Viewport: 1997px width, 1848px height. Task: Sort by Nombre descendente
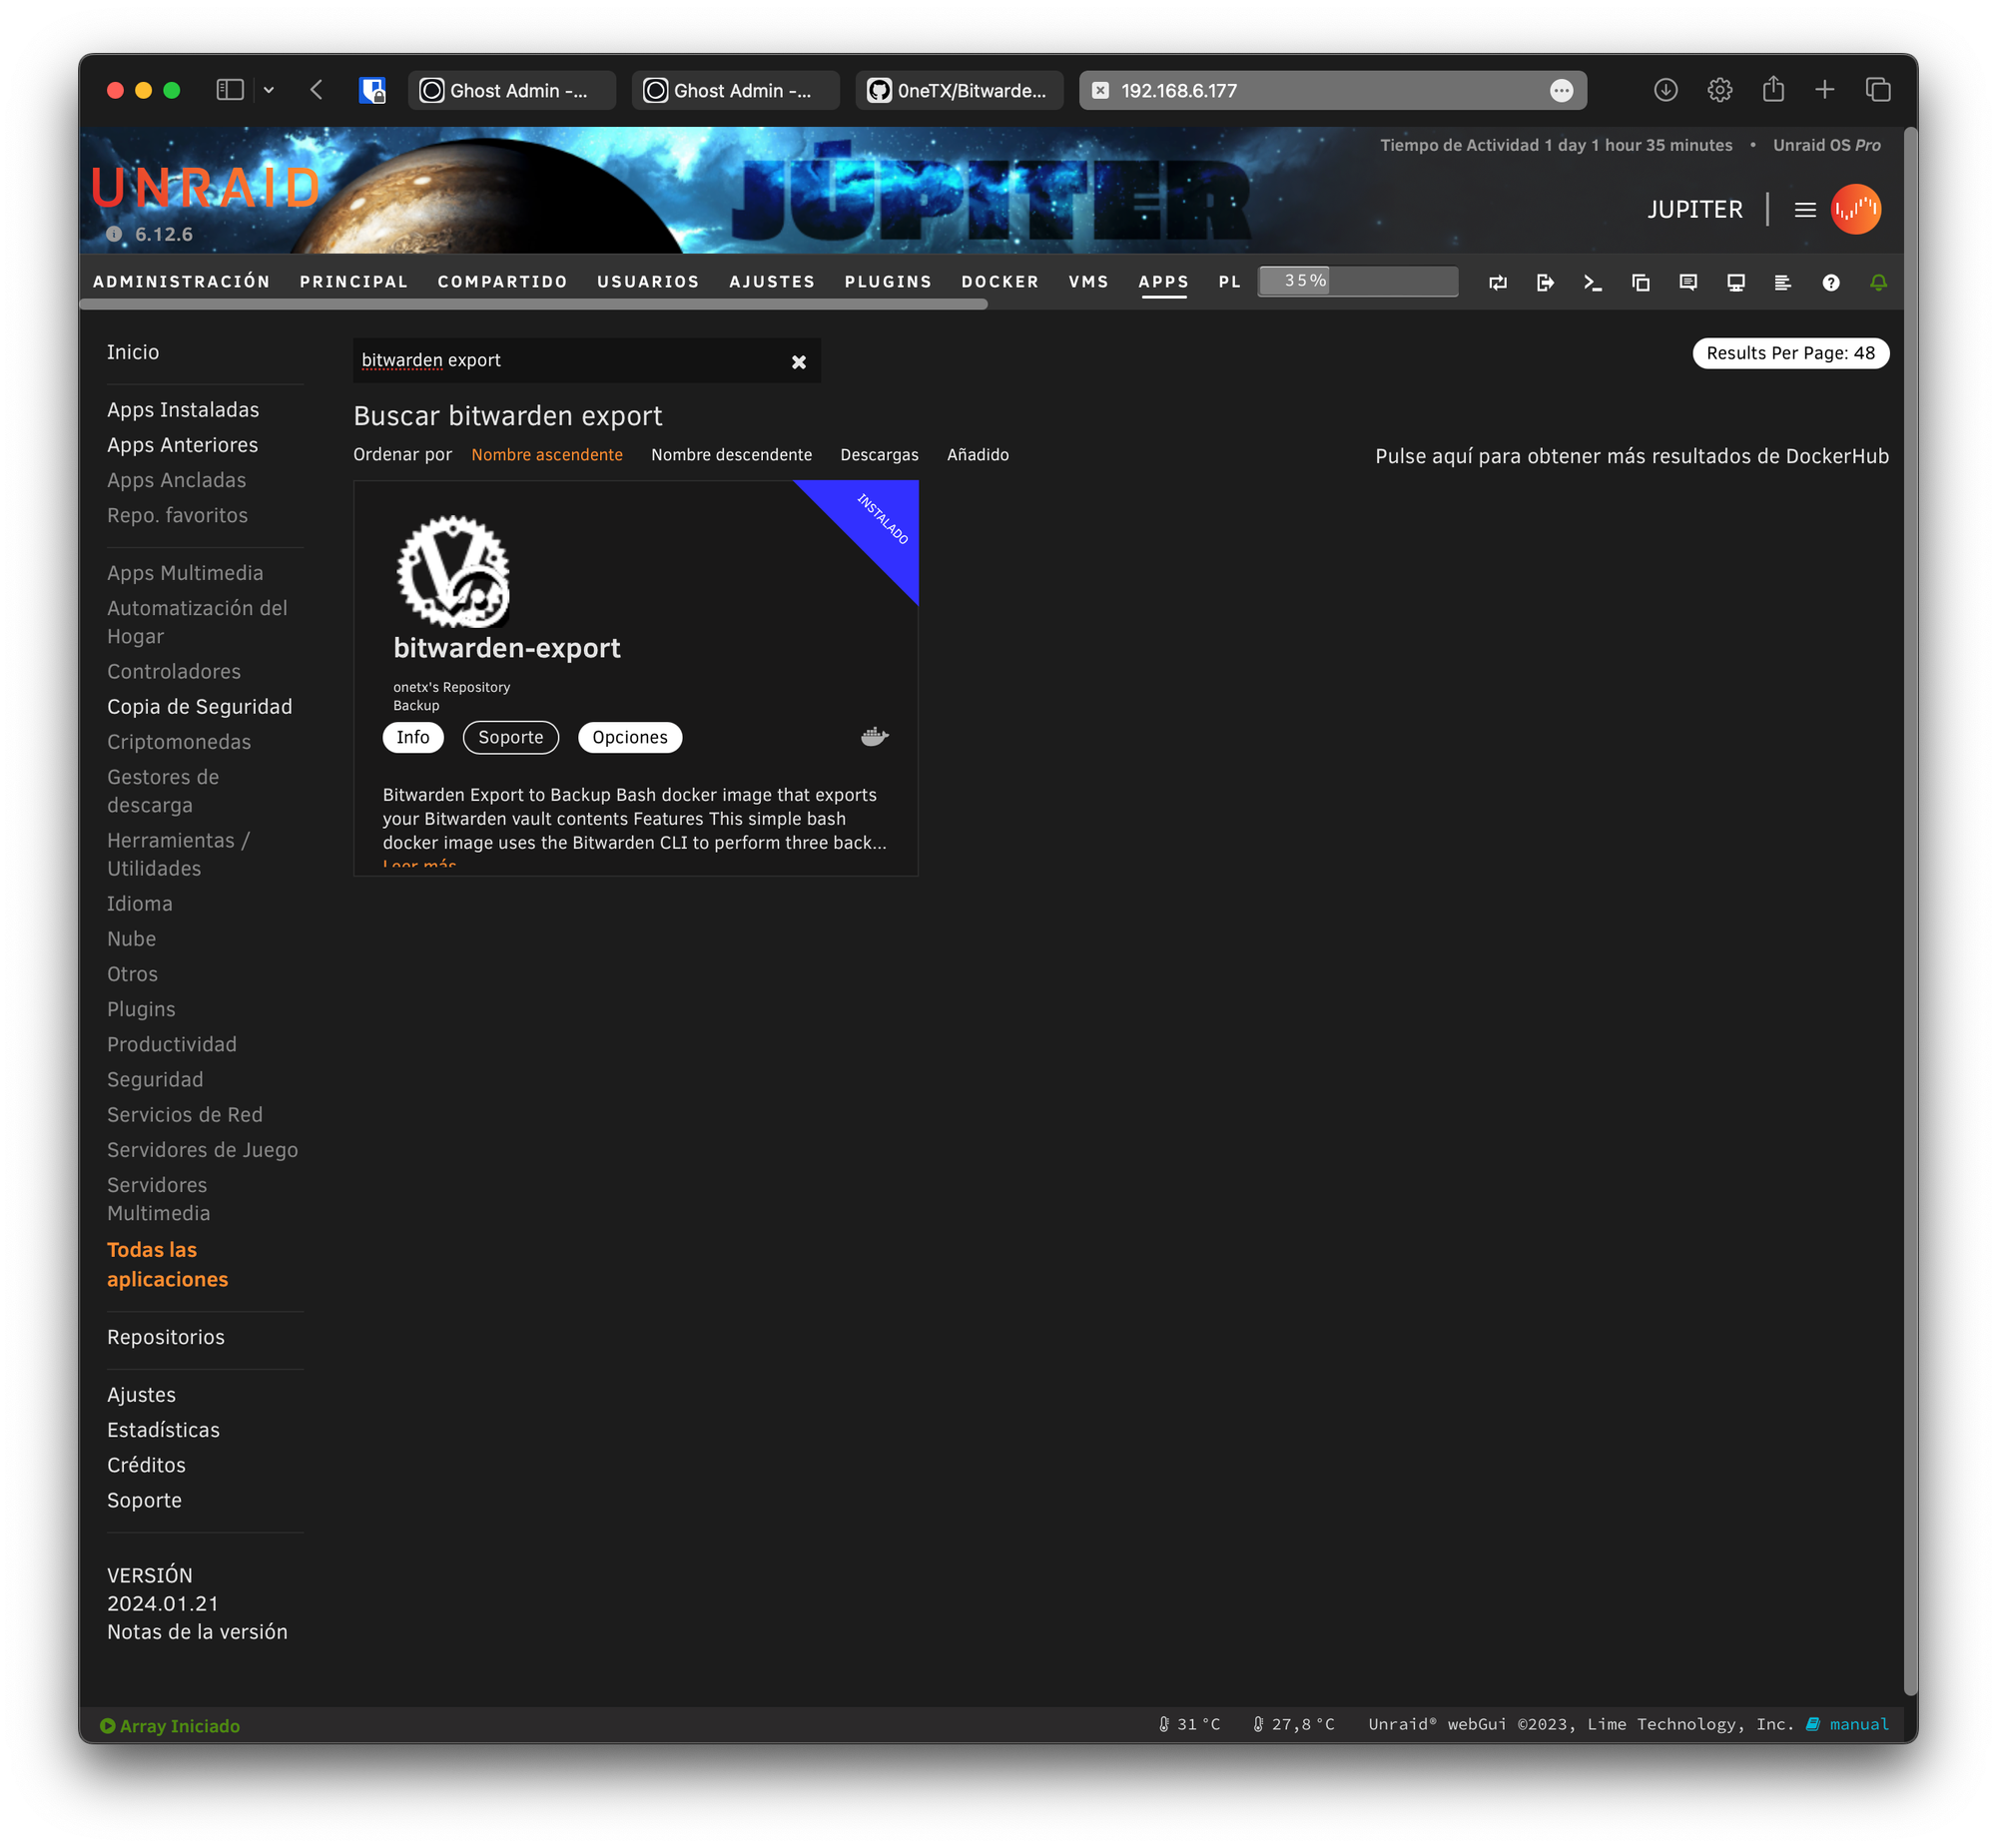click(731, 454)
